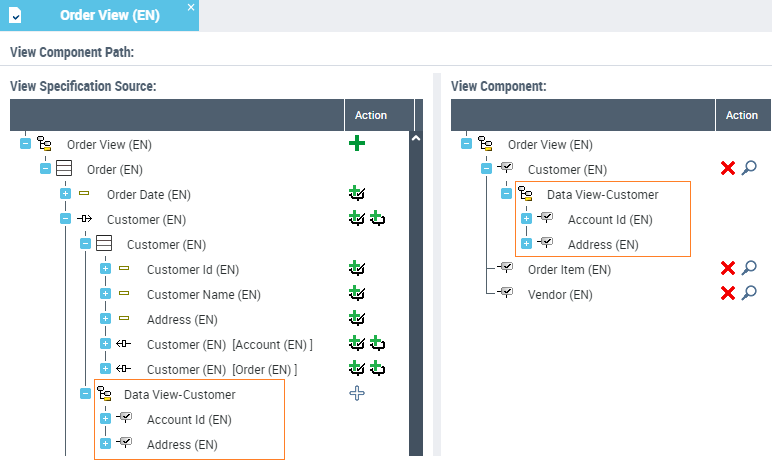Collapse Data View-Customer in View Component panel

coord(506,194)
